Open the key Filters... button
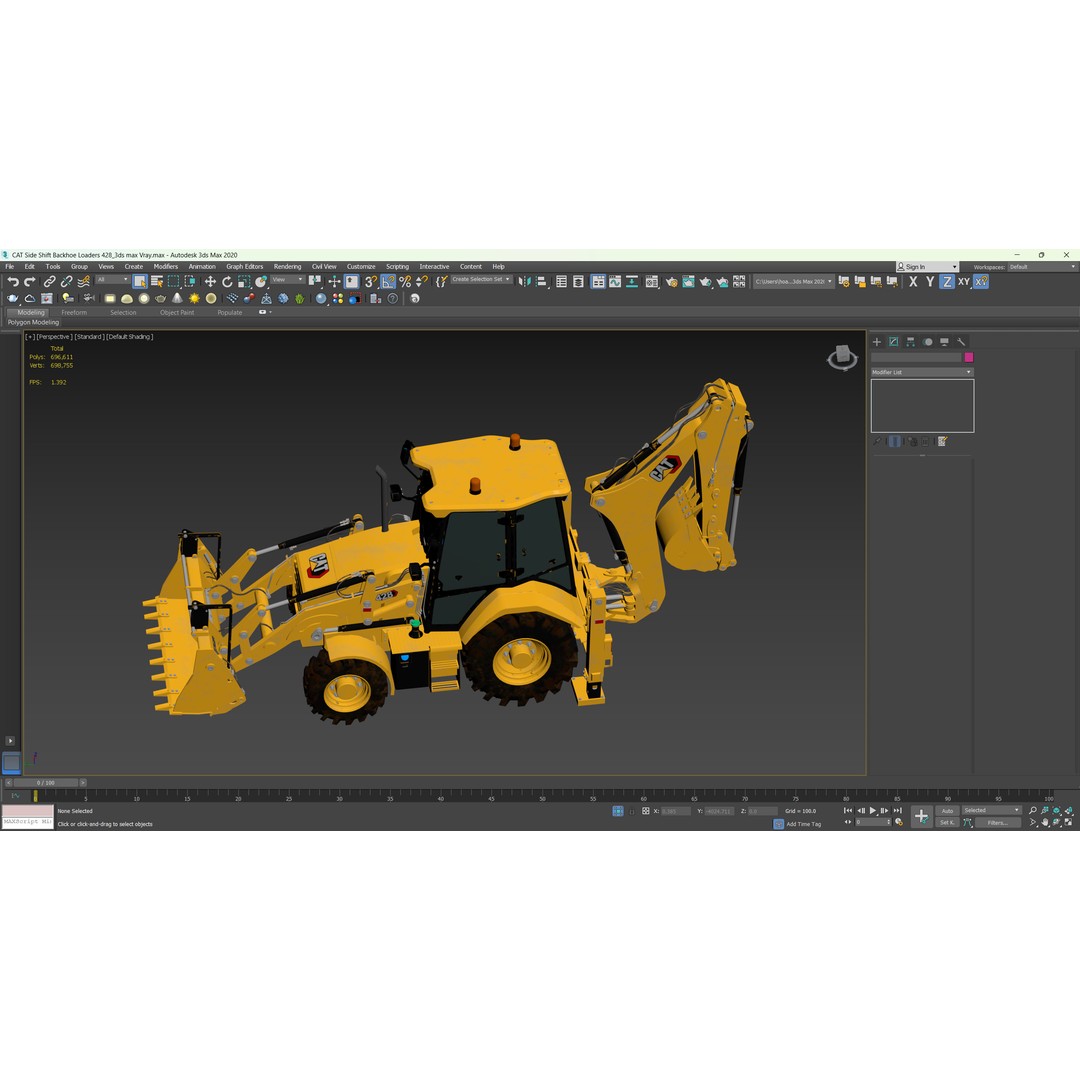 click(998, 822)
